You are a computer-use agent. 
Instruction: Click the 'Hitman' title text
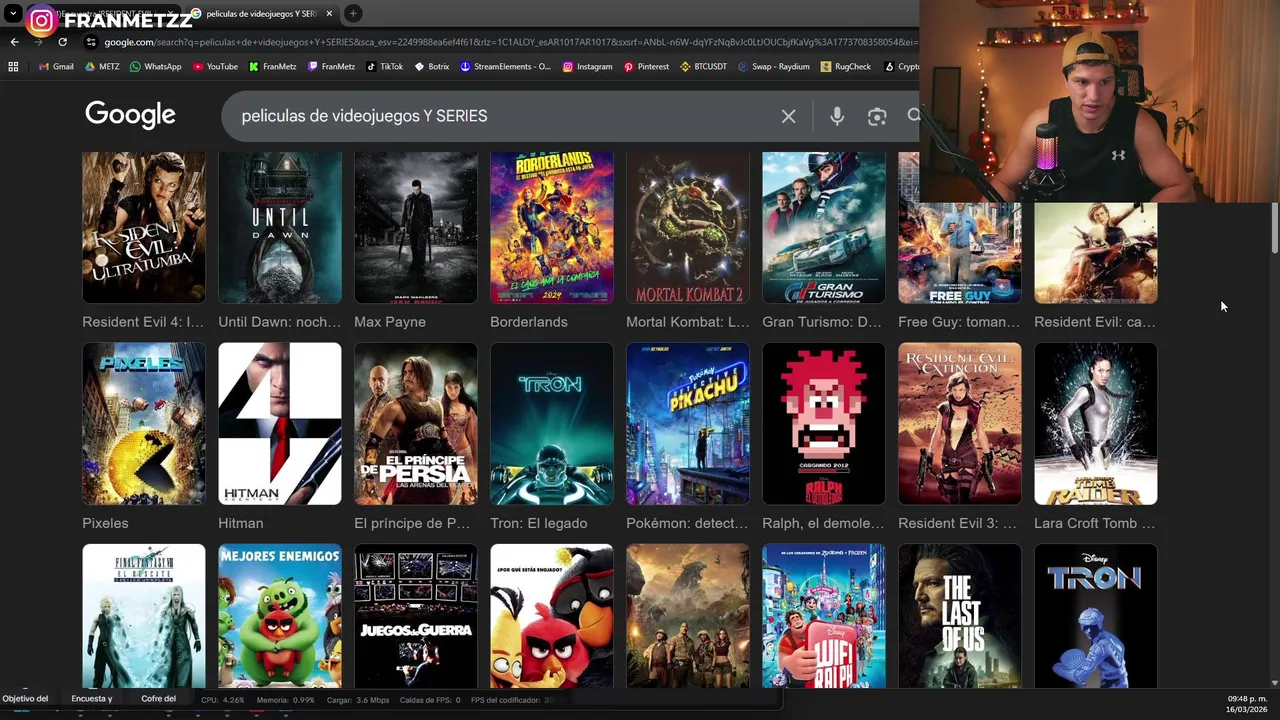pos(241,523)
